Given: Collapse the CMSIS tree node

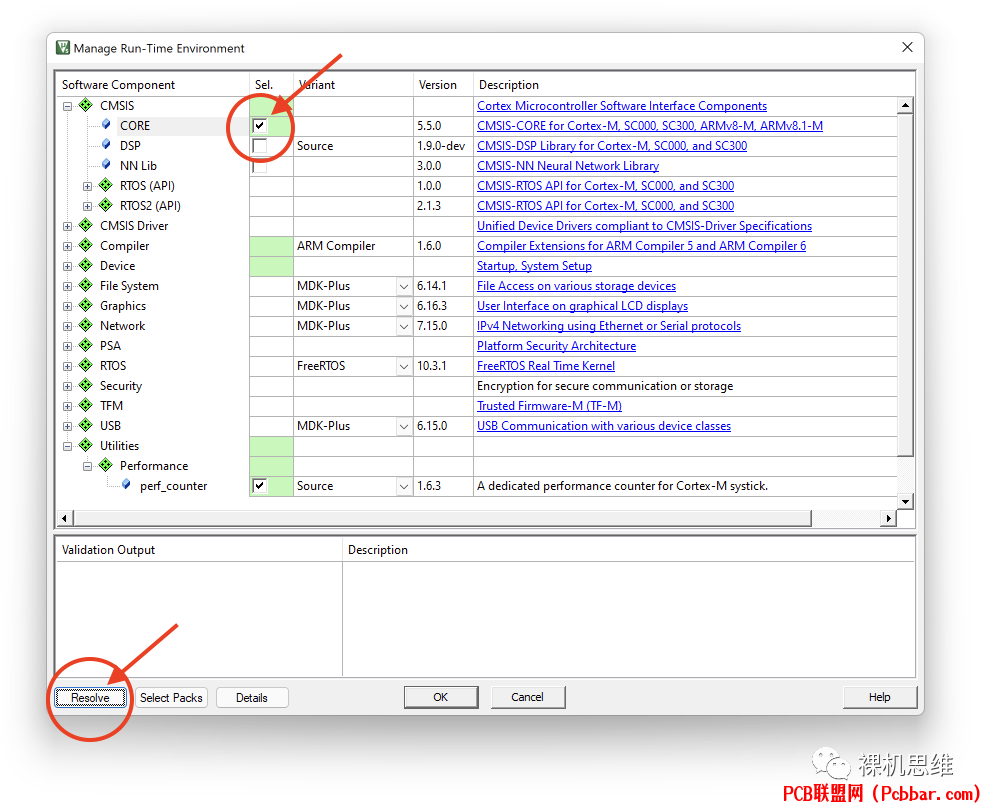Looking at the screenshot, I should click(67, 106).
